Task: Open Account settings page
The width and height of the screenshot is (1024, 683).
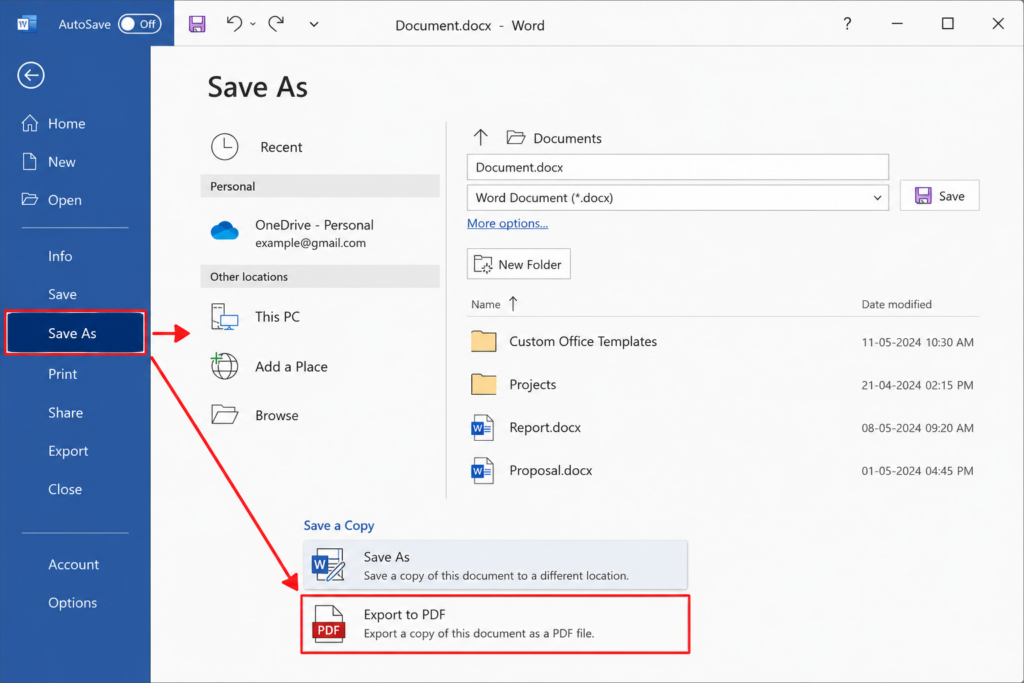Action: click(75, 564)
